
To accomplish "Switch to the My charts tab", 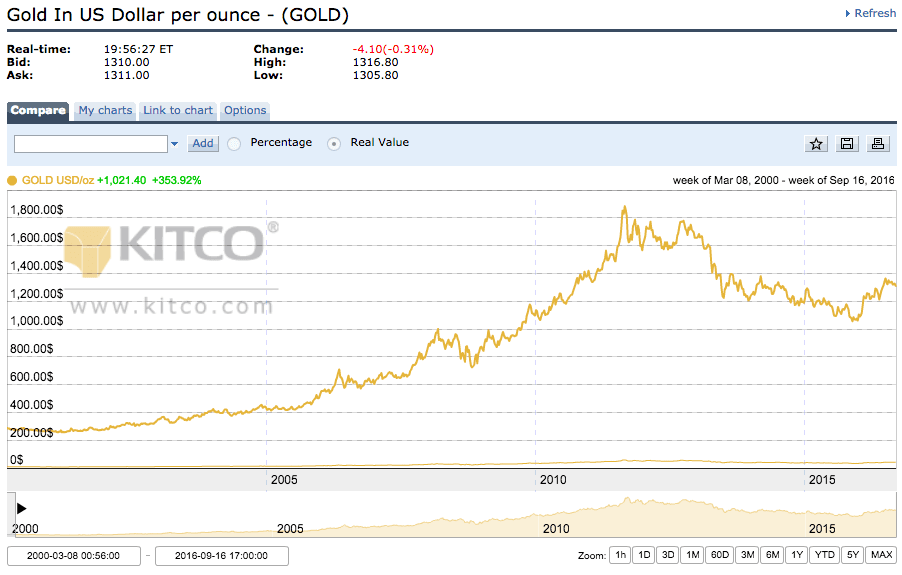I will coord(105,111).
